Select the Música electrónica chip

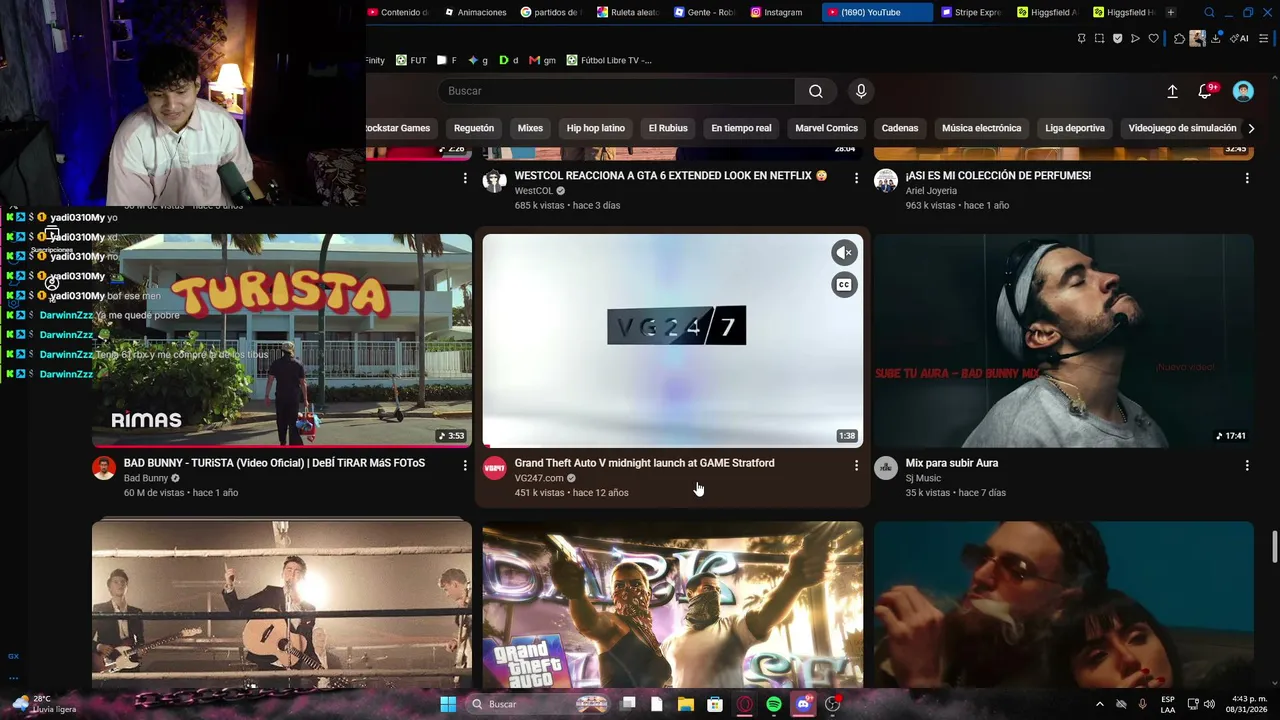pos(981,128)
